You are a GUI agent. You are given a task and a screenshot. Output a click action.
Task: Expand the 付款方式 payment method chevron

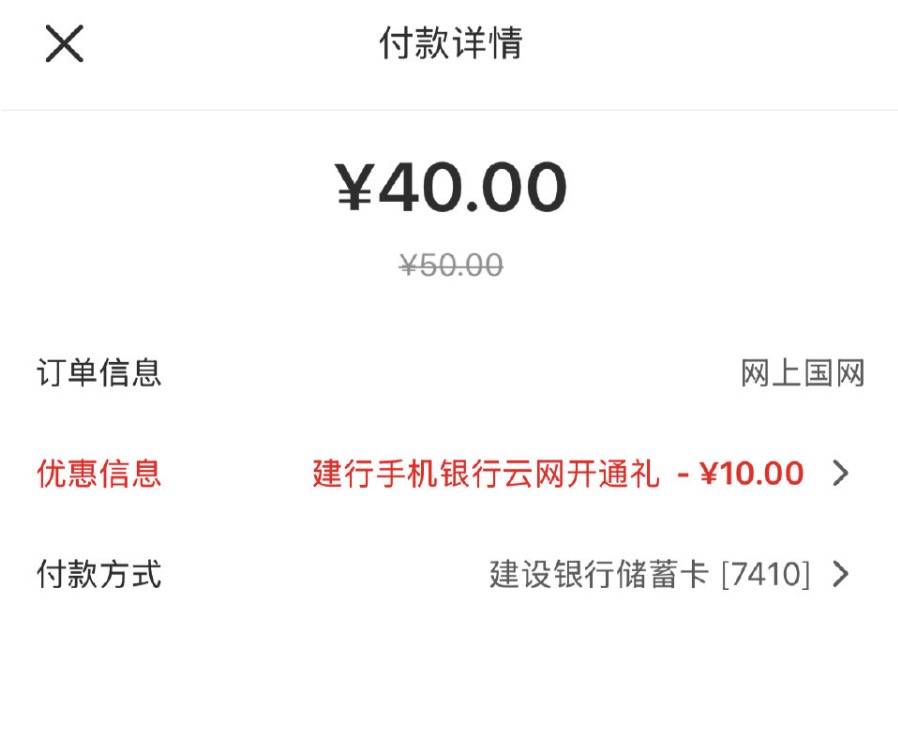840,574
